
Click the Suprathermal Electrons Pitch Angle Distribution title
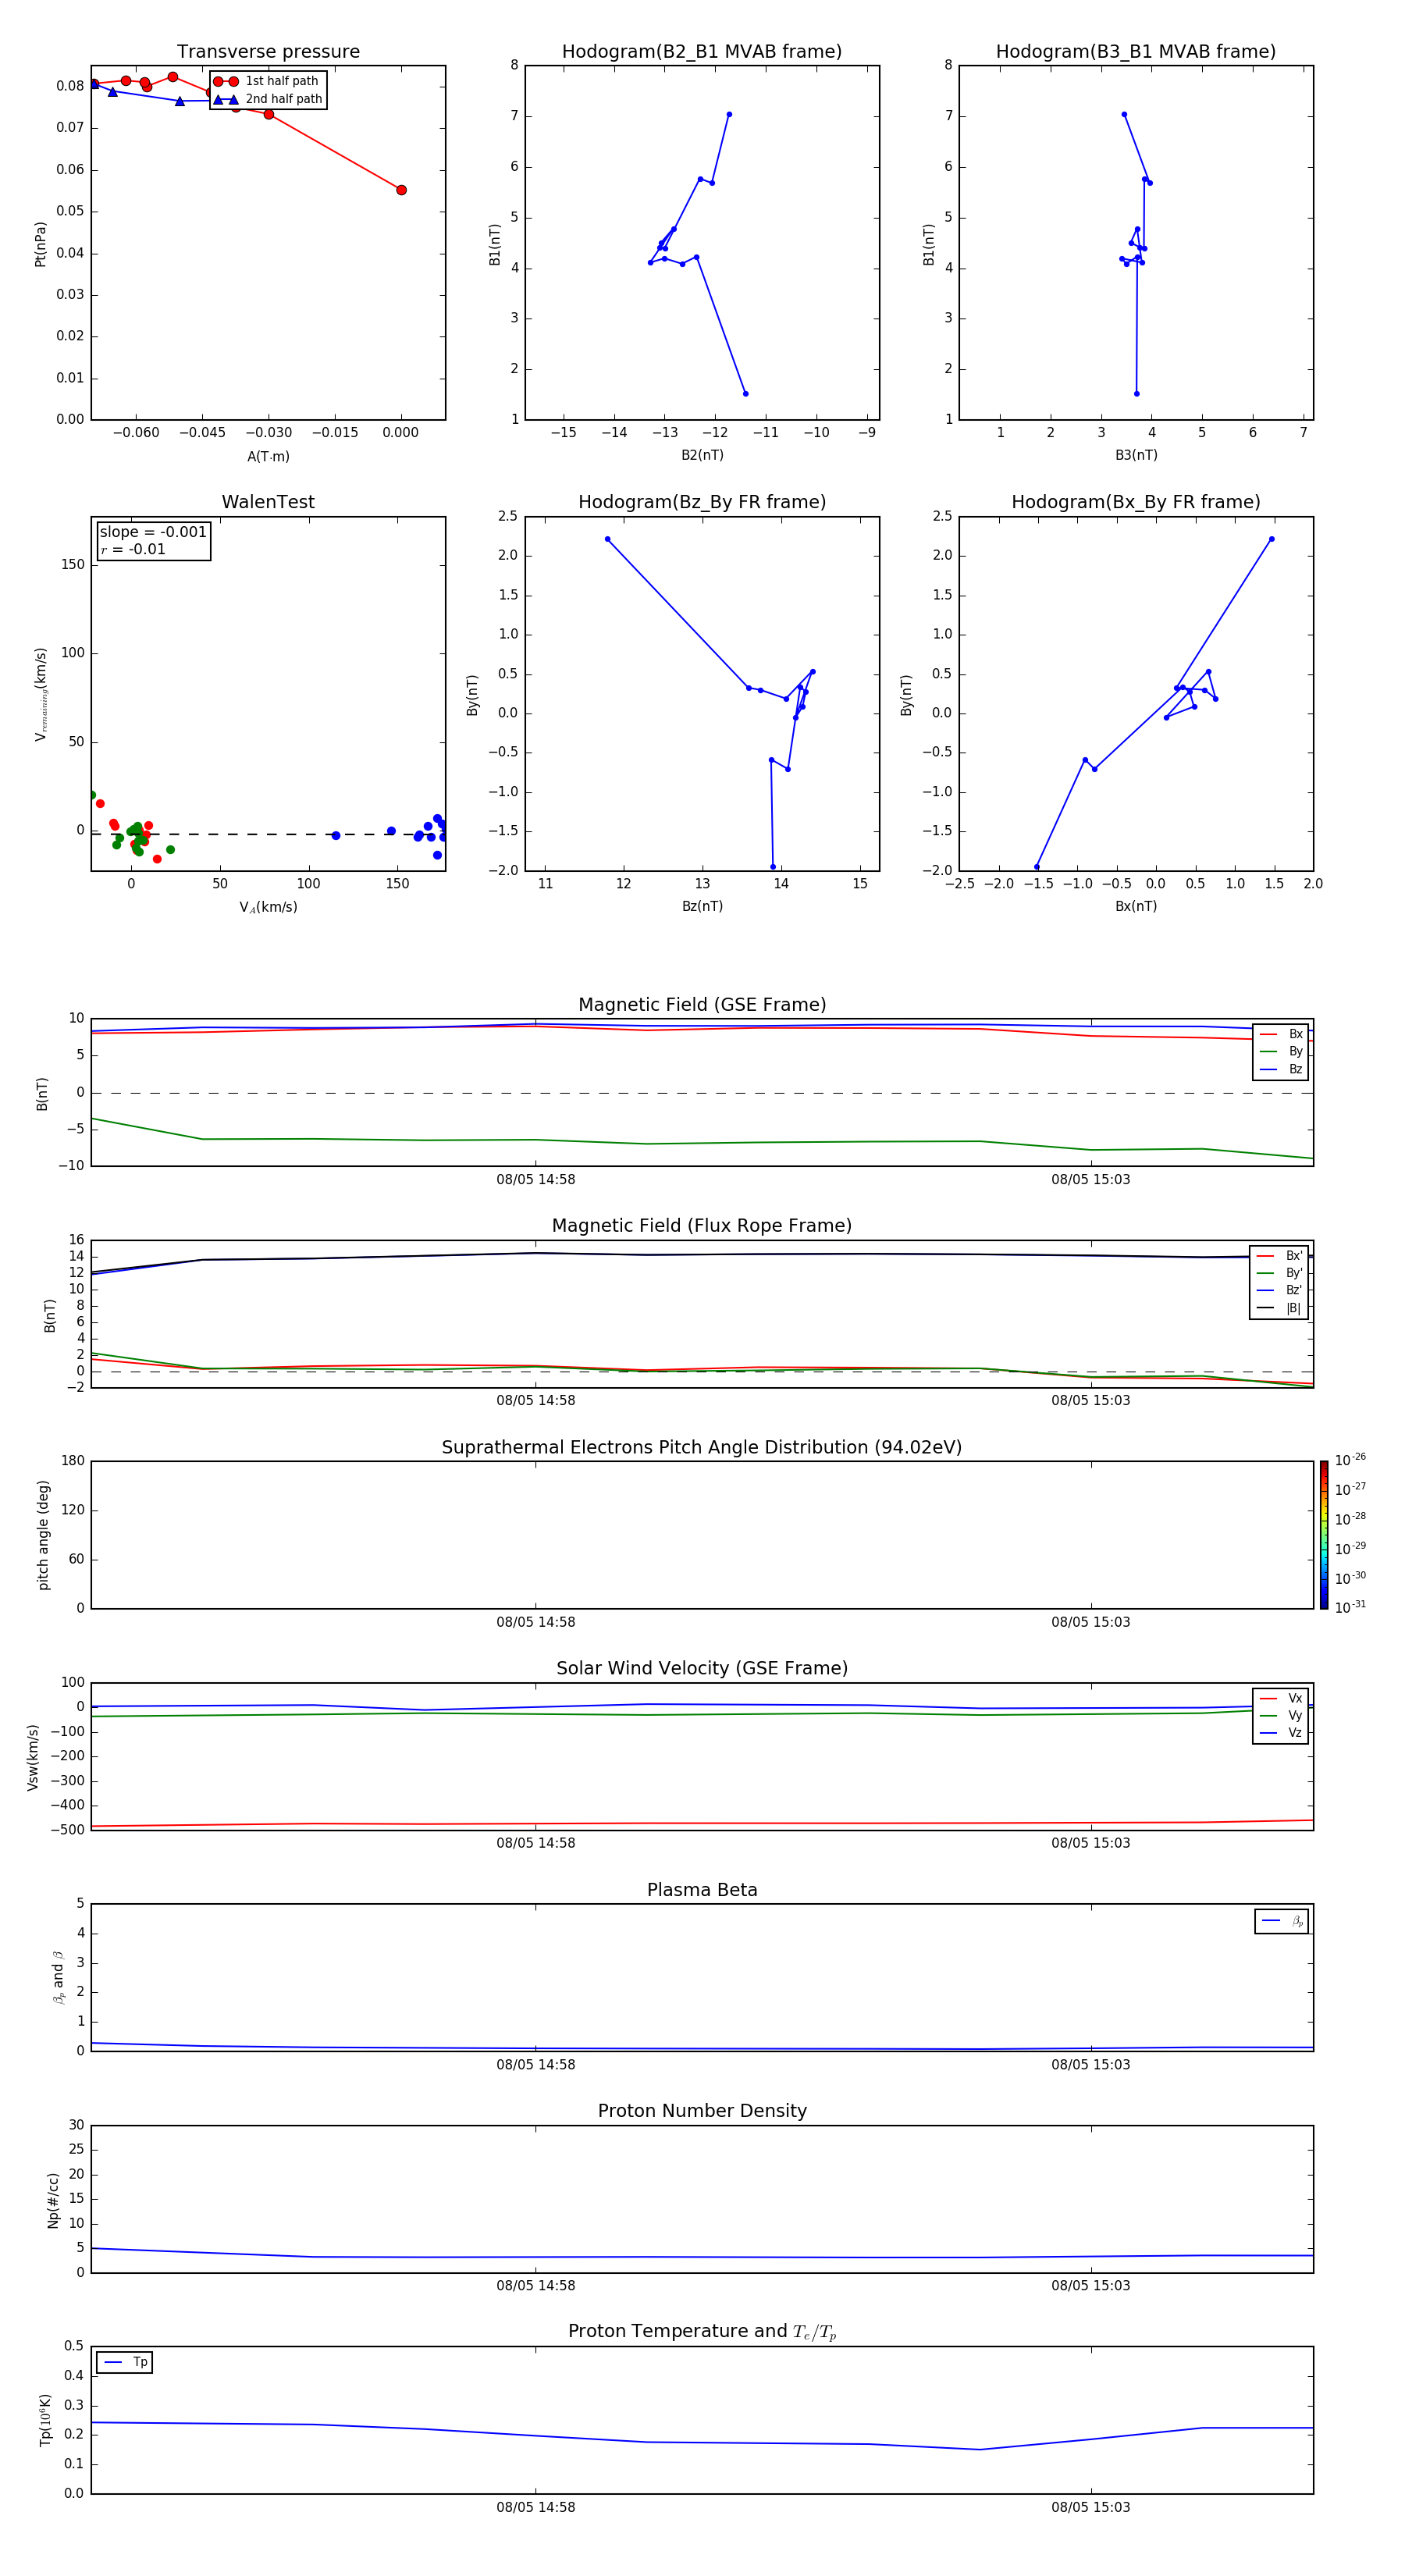coord(702,1448)
